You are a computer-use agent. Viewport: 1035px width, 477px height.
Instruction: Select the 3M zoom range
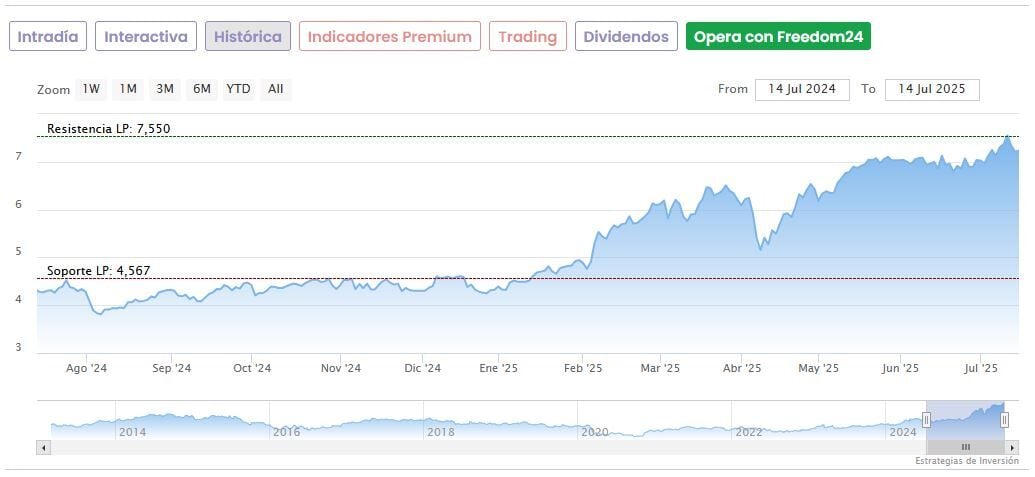tap(165, 89)
